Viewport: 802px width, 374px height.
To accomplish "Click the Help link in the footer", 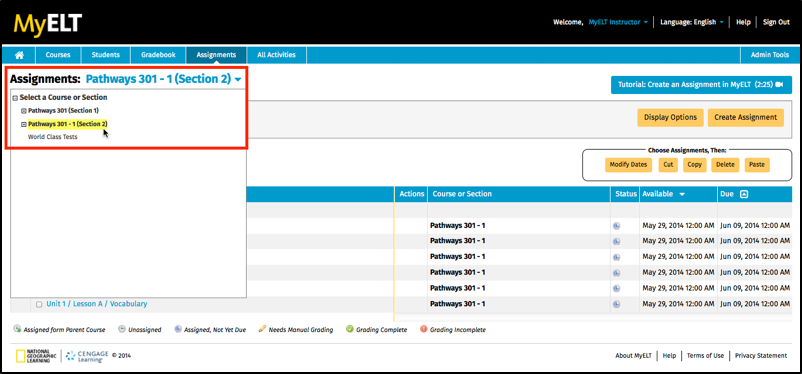I will pyautogui.click(x=669, y=356).
